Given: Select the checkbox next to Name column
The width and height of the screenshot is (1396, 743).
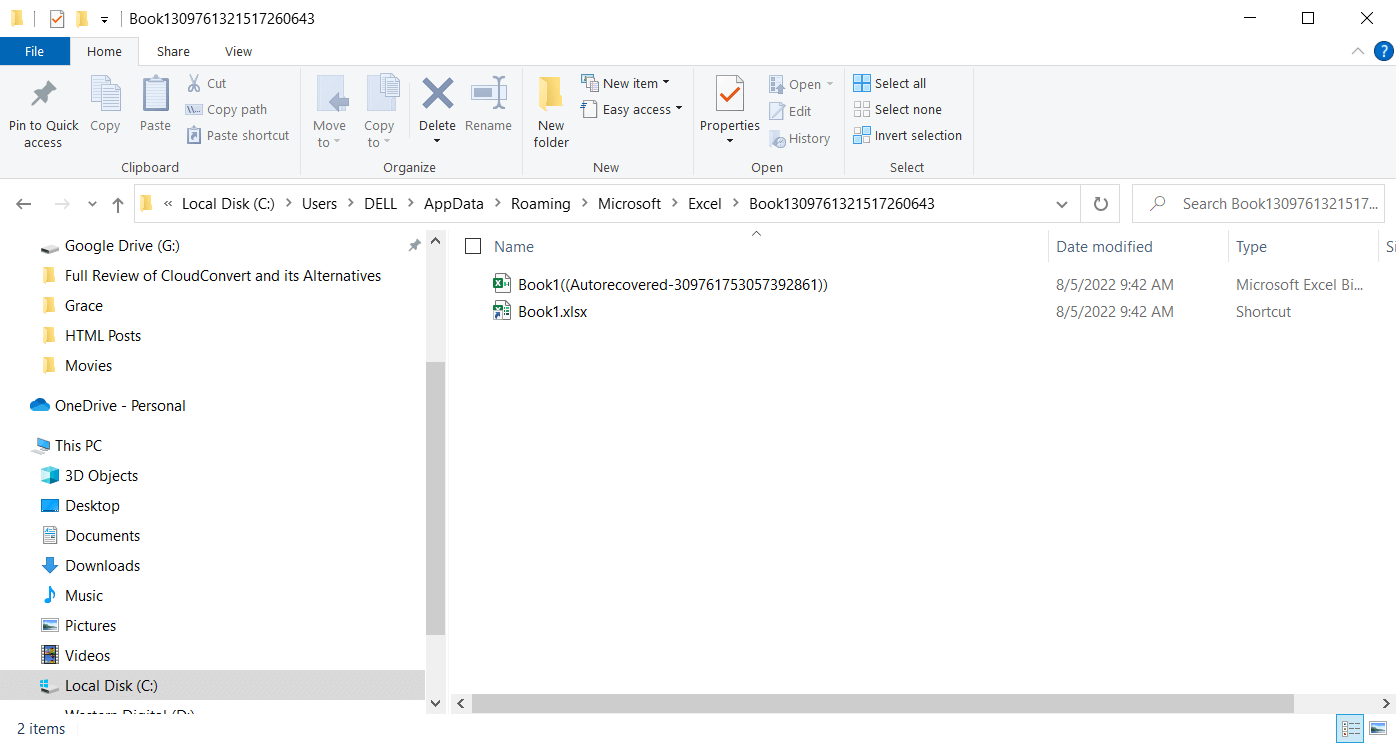Looking at the screenshot, I should click(473, 246).
